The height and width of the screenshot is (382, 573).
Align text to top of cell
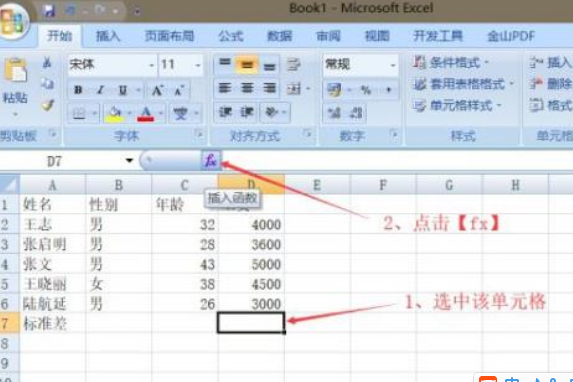(x=225, y=64)
